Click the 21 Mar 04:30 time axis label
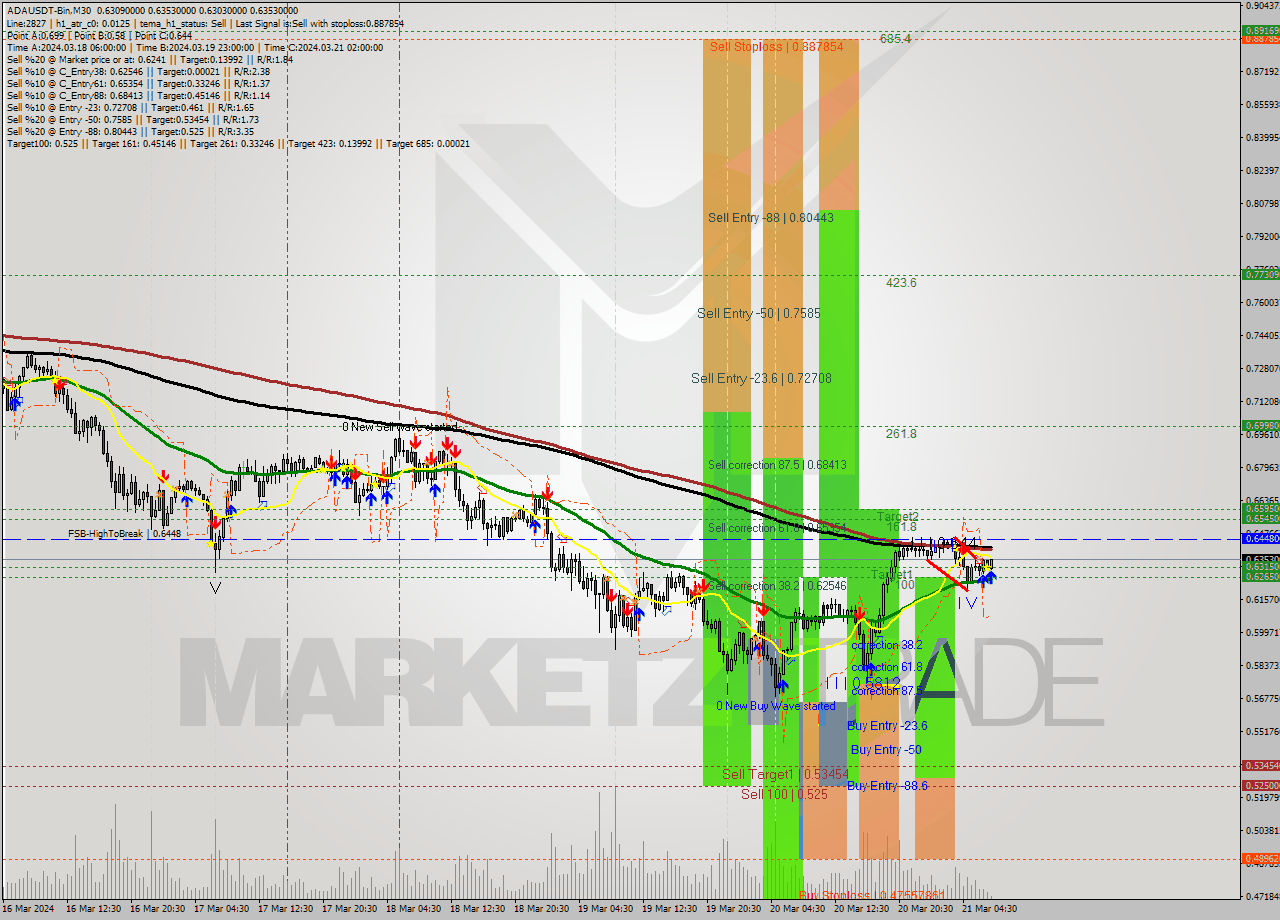The height and width of the screenshot is (920, 1280). tap(989, 909)
